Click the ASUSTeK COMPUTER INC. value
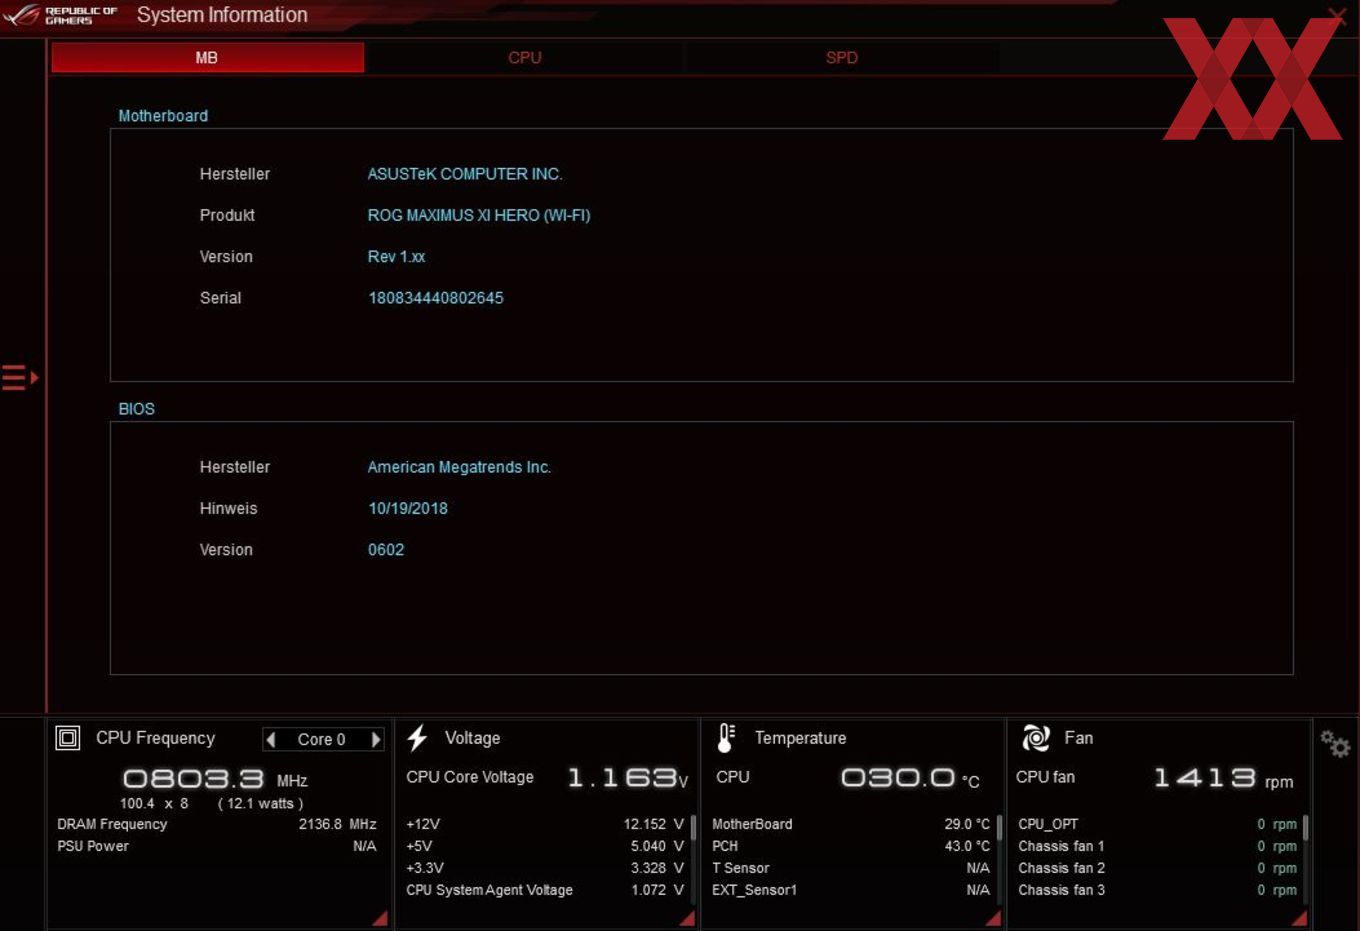 (x=465, y=174)
